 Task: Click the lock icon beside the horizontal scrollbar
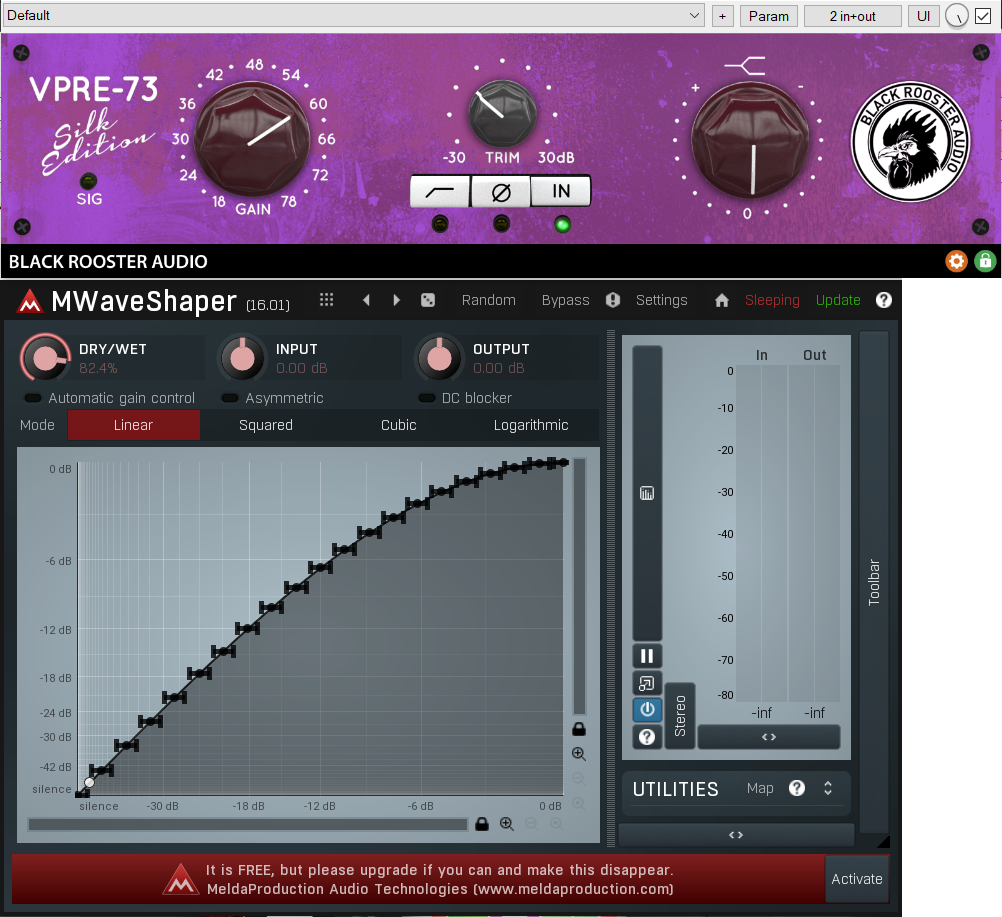tap(482, 824)
